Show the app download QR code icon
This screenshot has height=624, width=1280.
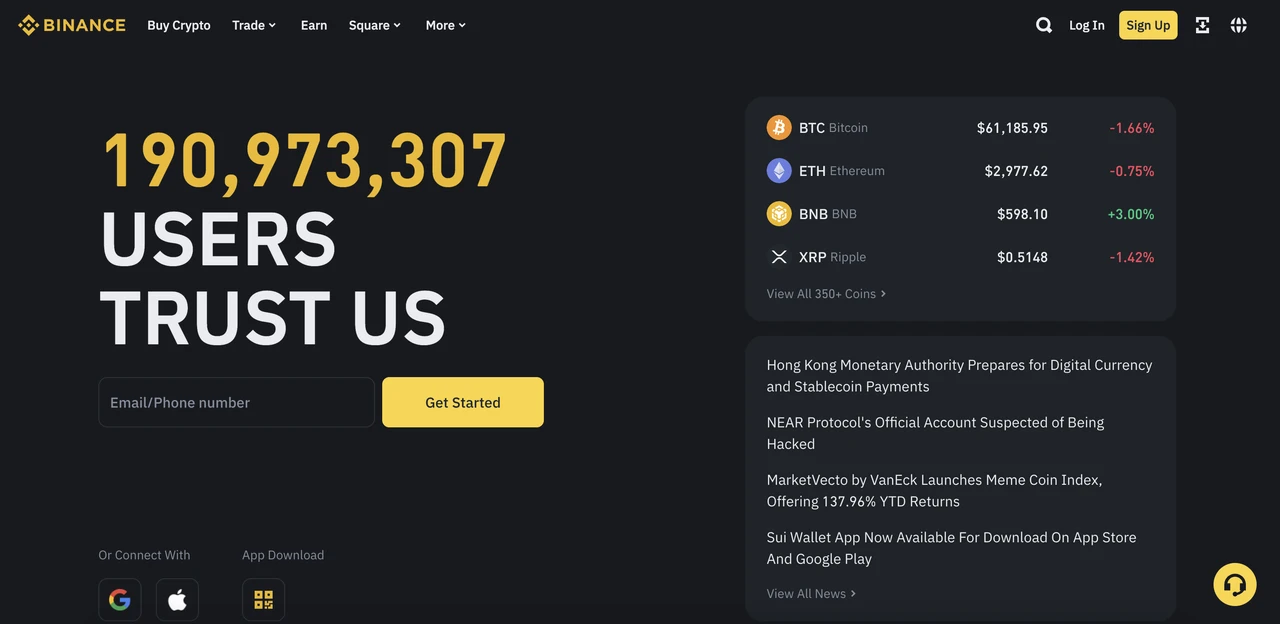263,600
